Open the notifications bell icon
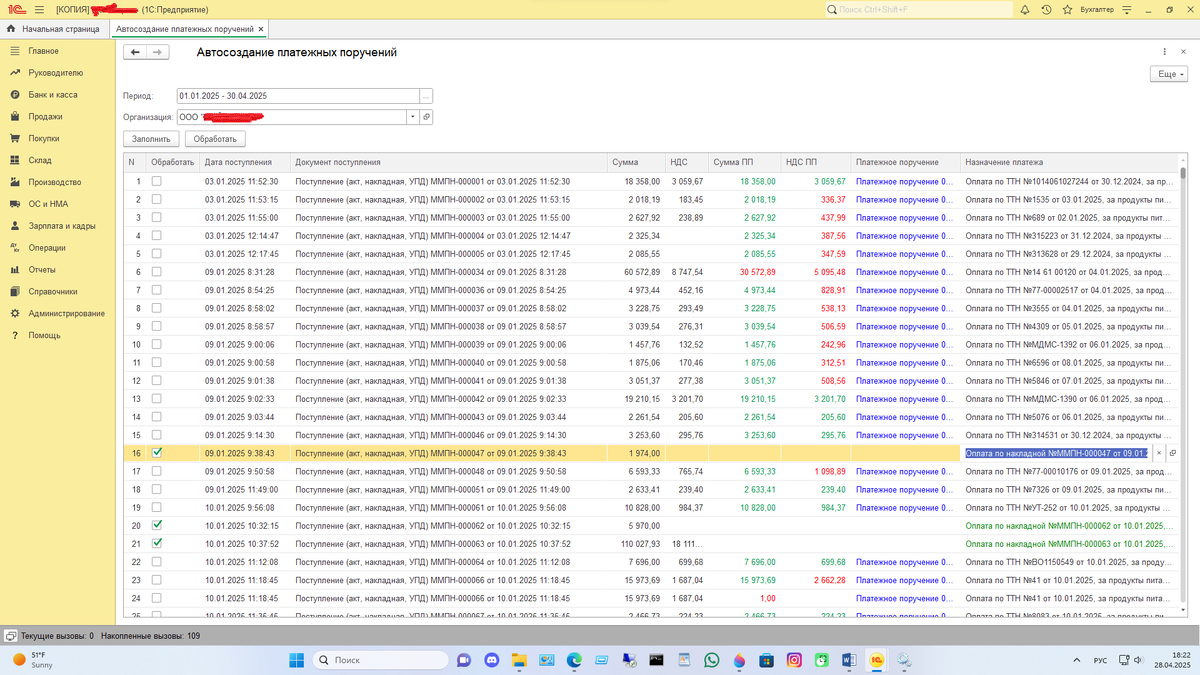This screenshot has height=675, width=1200. coord(1024,9)
